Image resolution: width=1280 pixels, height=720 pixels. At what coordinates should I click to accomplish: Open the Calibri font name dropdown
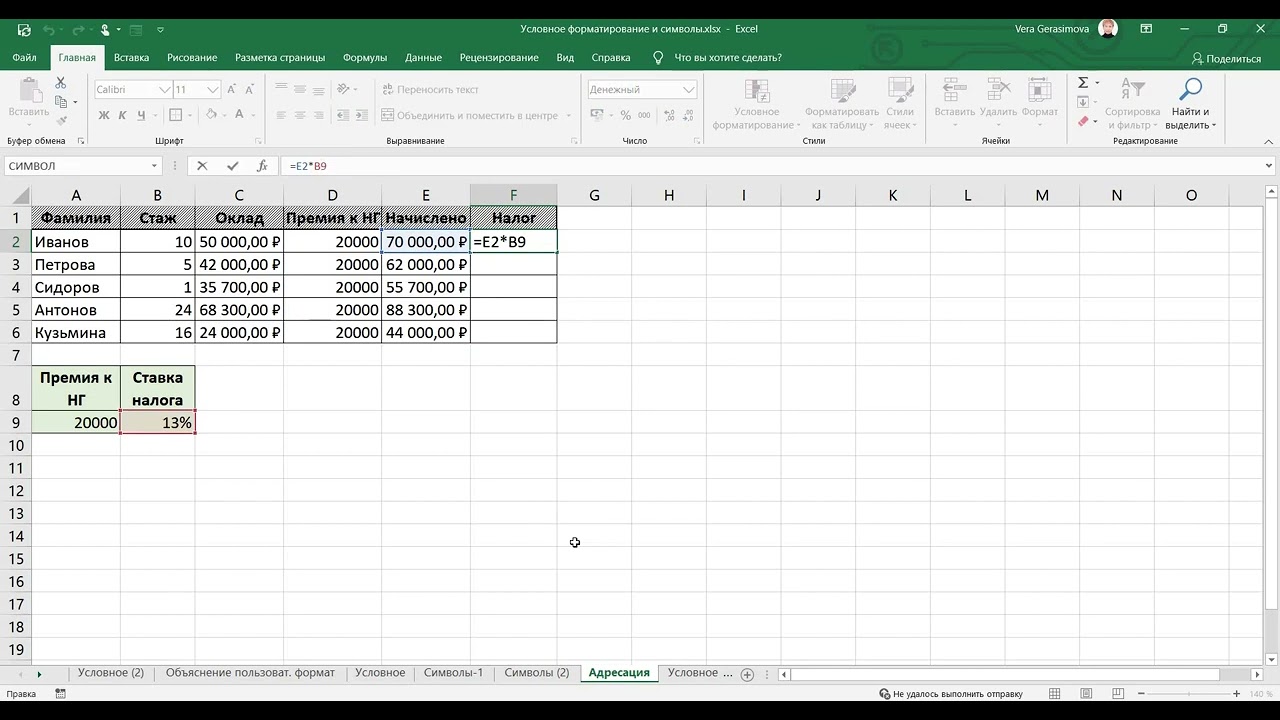tap(164, 89)
